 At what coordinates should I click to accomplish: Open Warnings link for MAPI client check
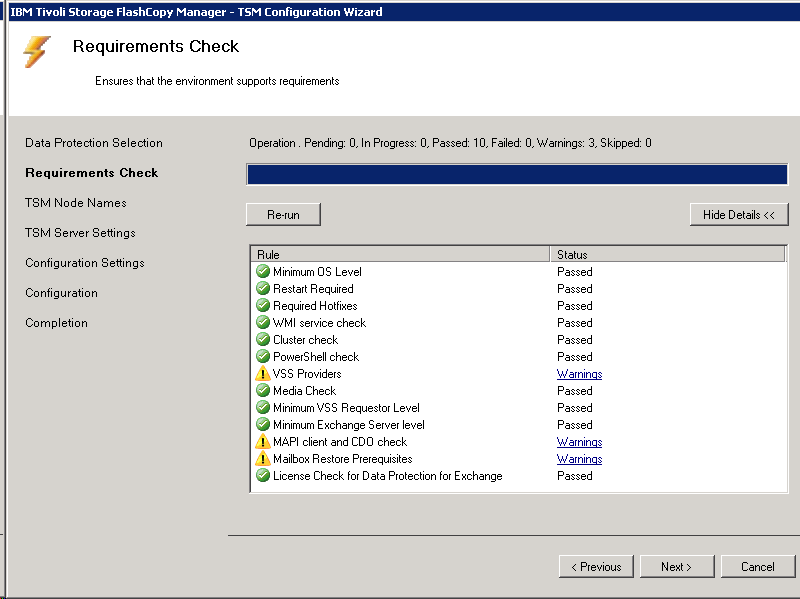(x=579, y=442)
